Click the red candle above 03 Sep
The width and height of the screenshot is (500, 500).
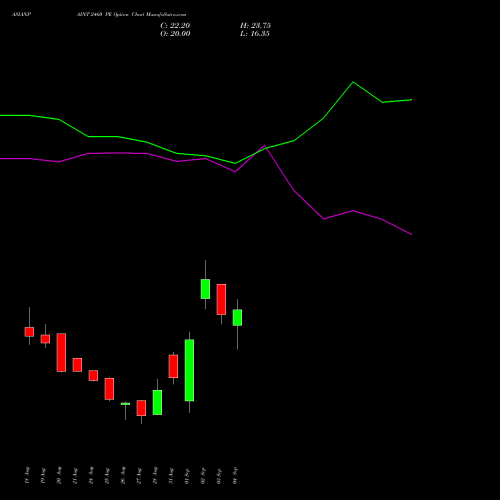[221, 299]
